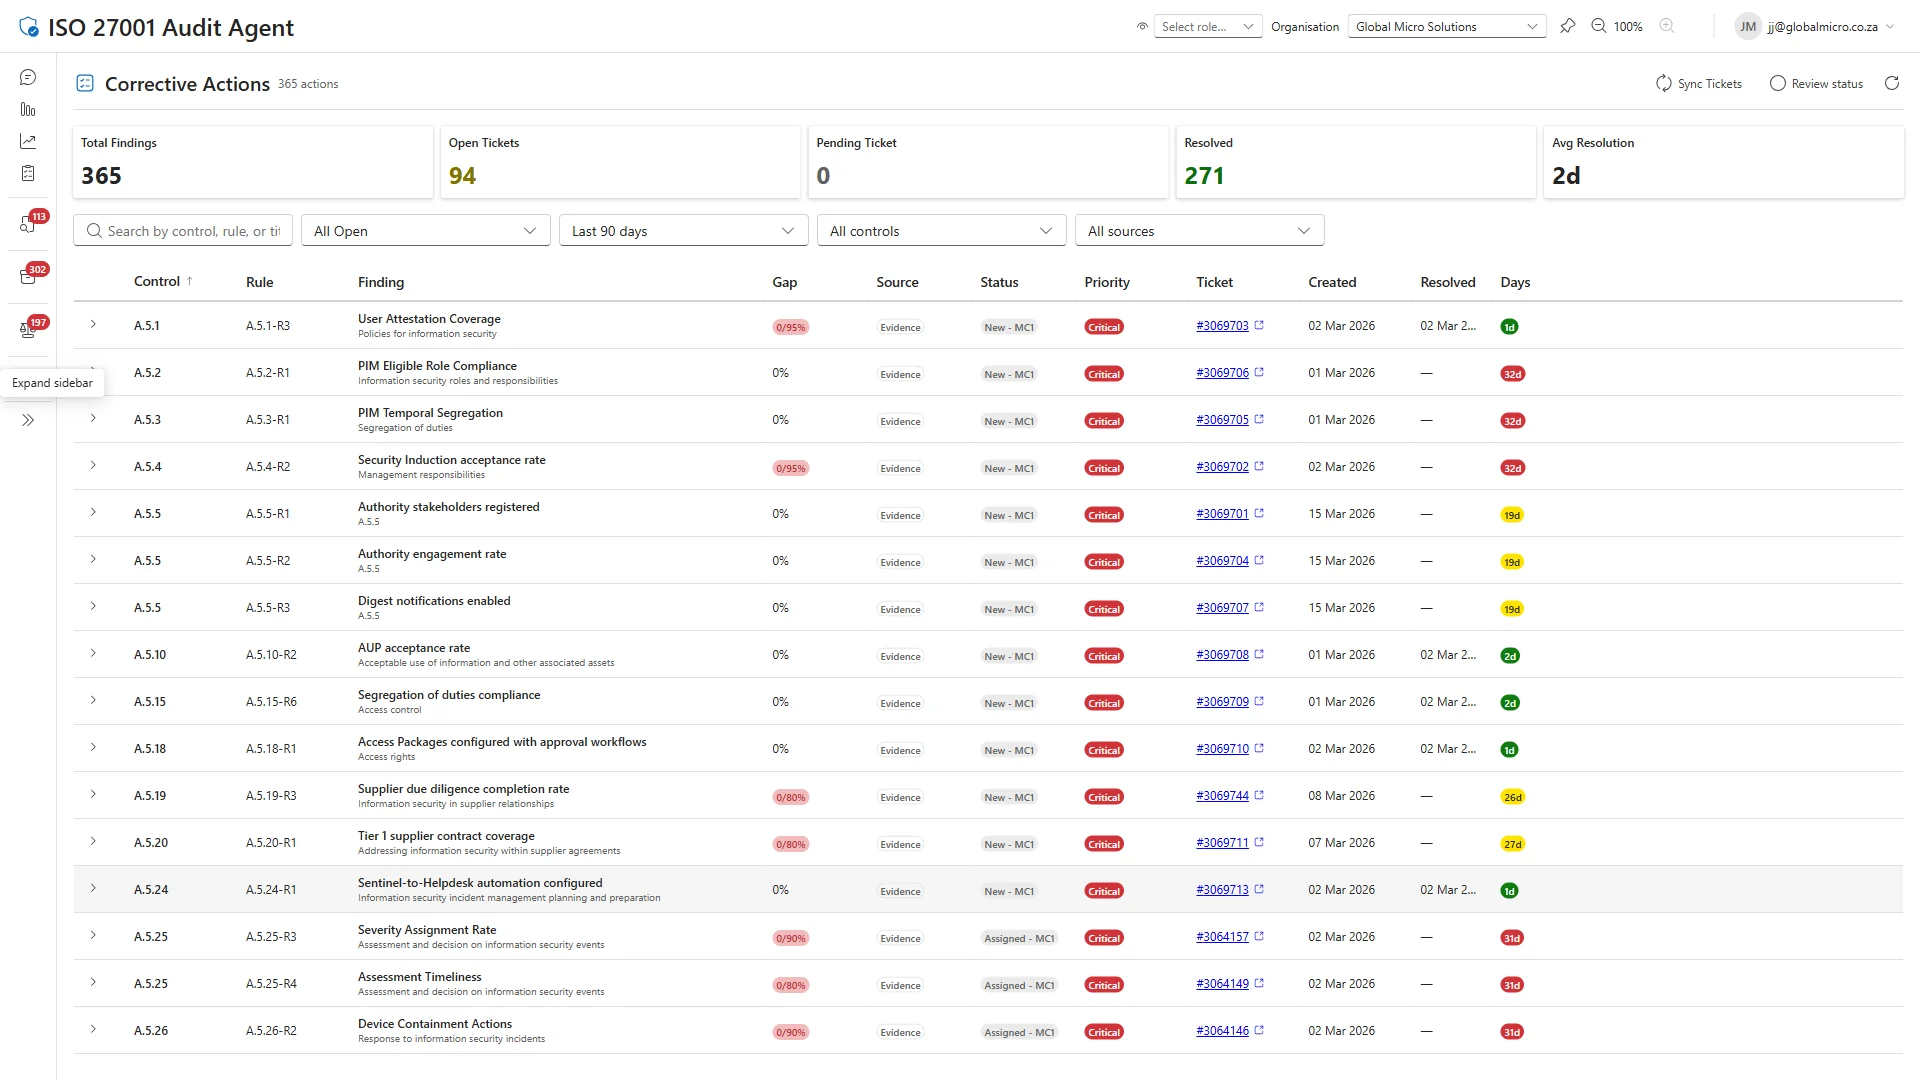Zoom out using the magnifier minus control

(x=1599, y=27)
